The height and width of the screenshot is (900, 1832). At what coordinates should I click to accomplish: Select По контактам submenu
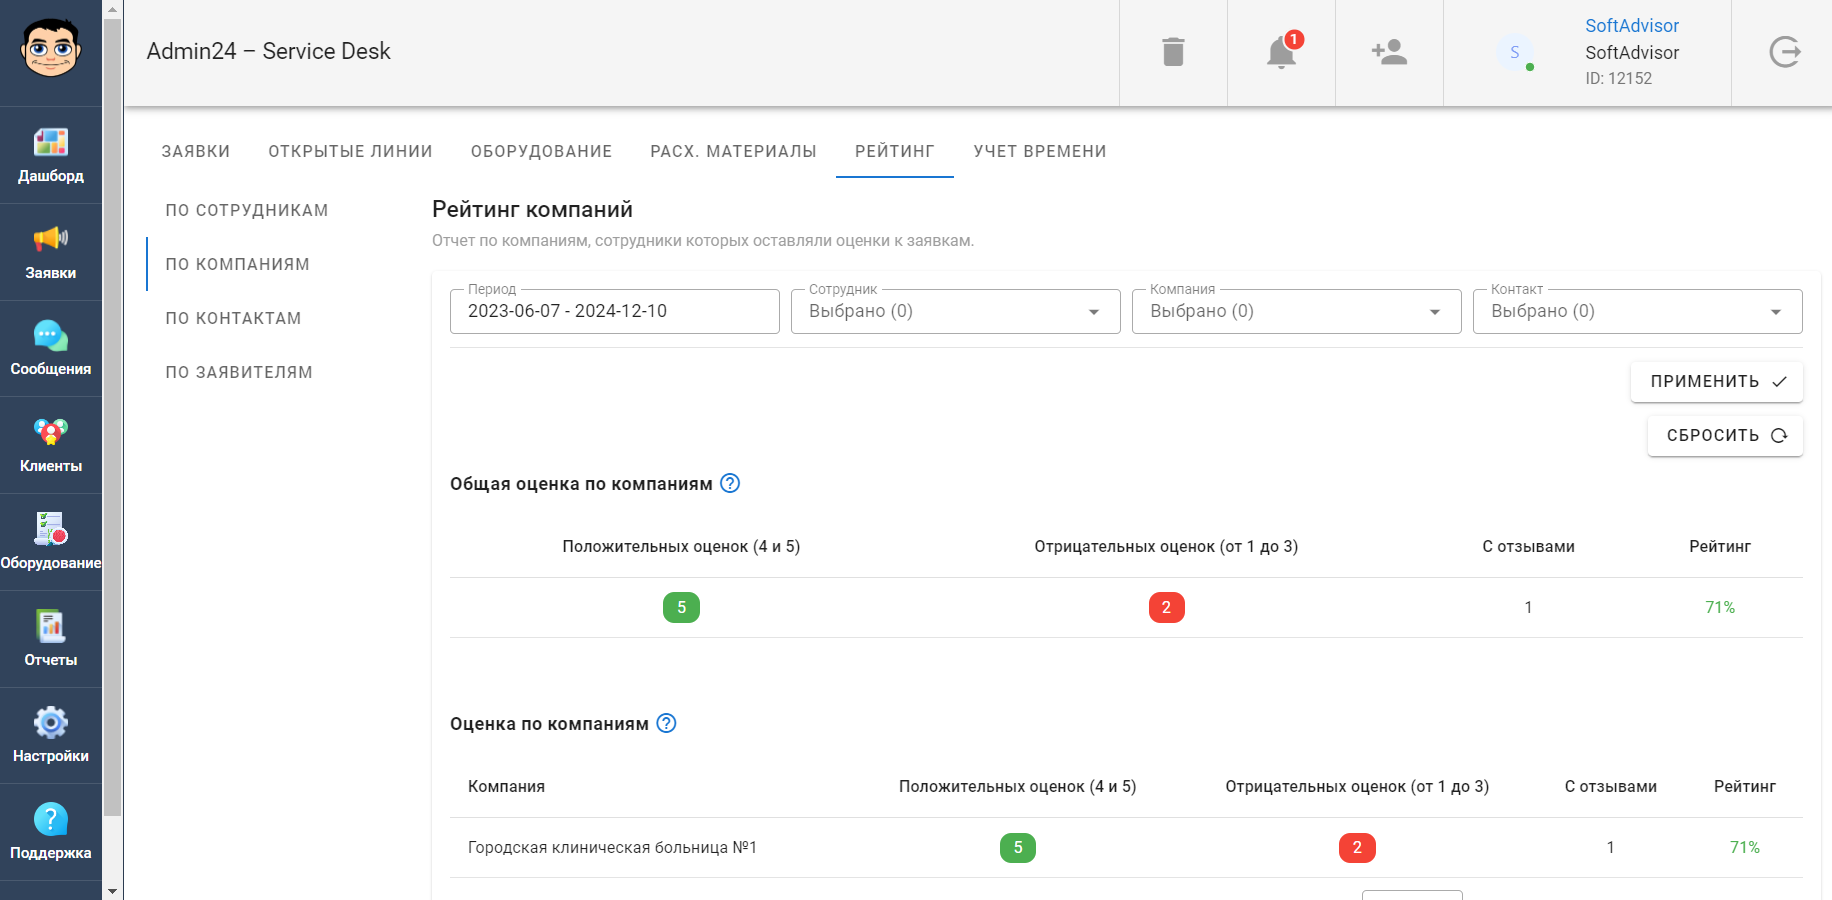(x=234, y=318)
